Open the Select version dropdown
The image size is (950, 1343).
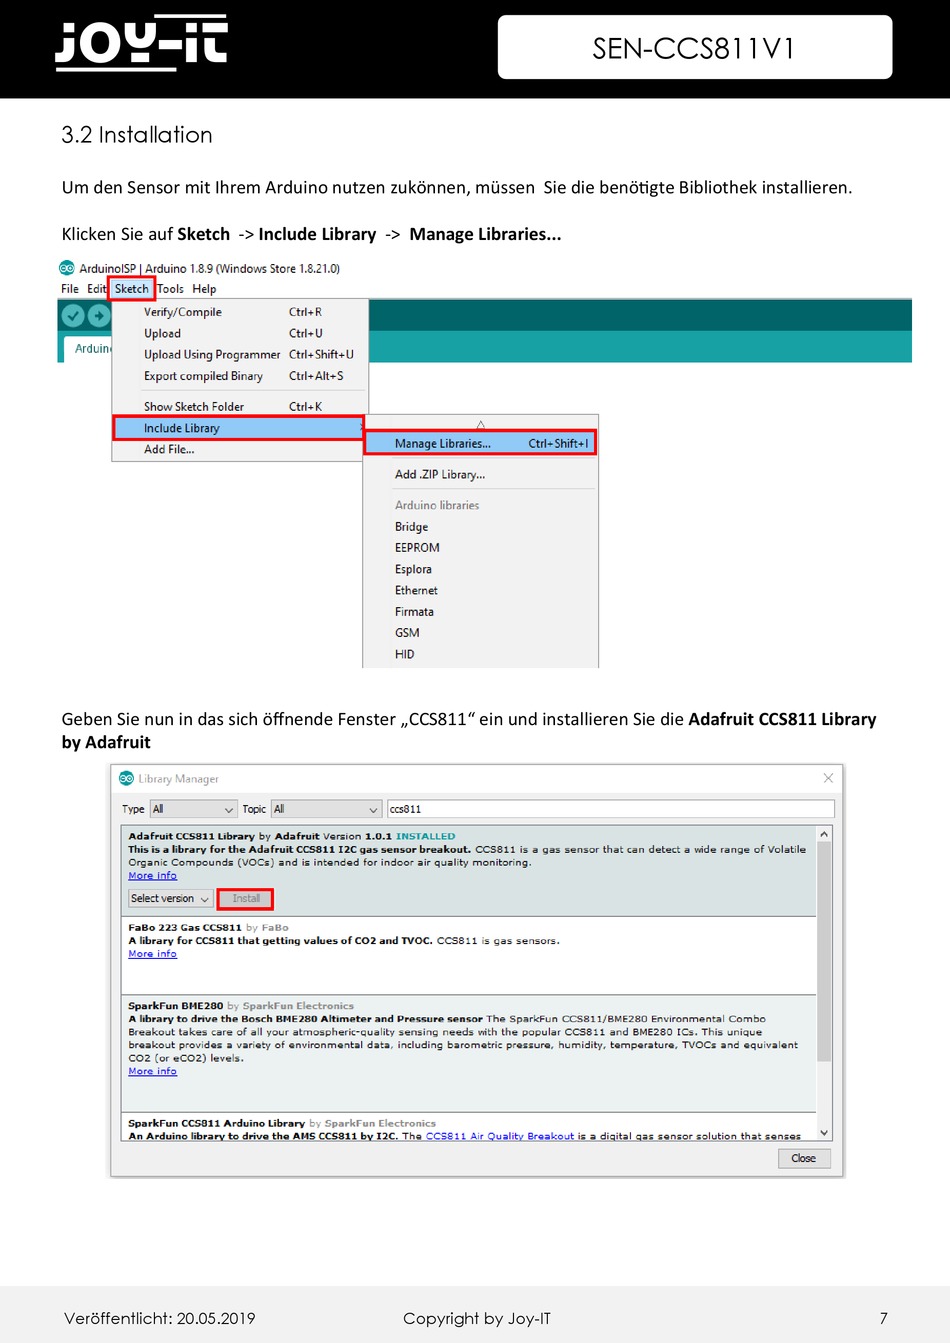click(170, 899)
